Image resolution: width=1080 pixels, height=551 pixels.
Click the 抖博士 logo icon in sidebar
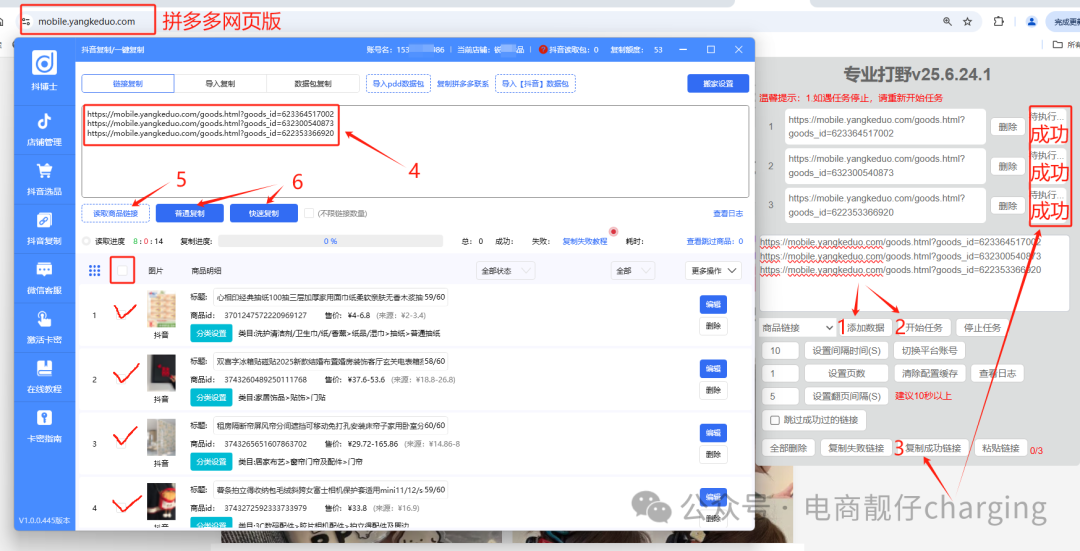[x=45, y=63]
